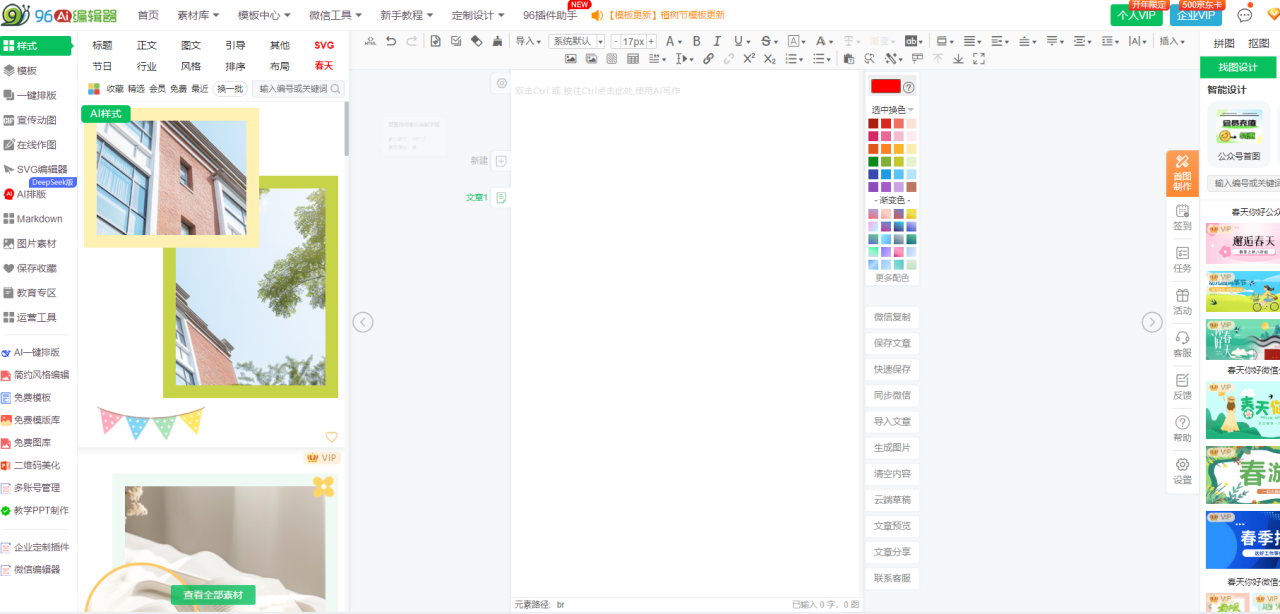
Task: Expand the 选中换色 dropdown
Action: [892, 109]
